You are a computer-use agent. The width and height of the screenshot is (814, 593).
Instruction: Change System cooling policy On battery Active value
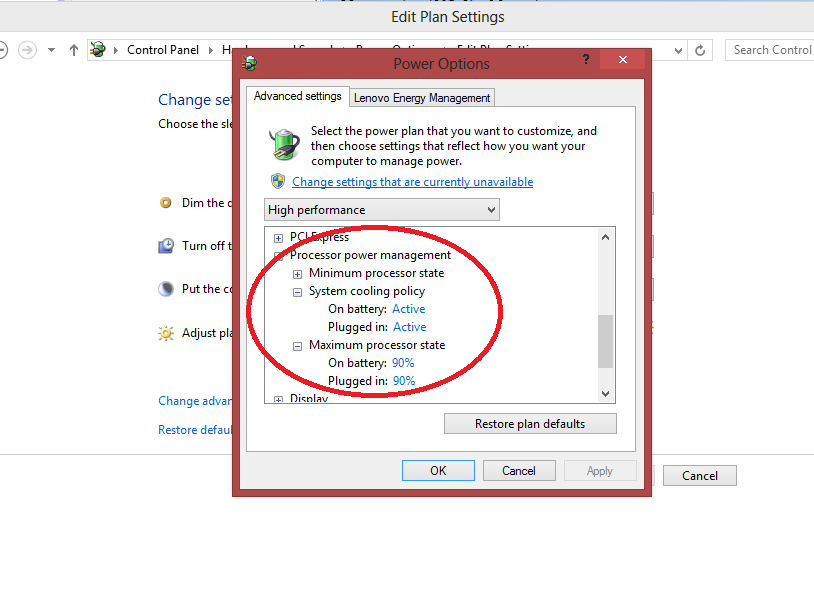(409, 309)
